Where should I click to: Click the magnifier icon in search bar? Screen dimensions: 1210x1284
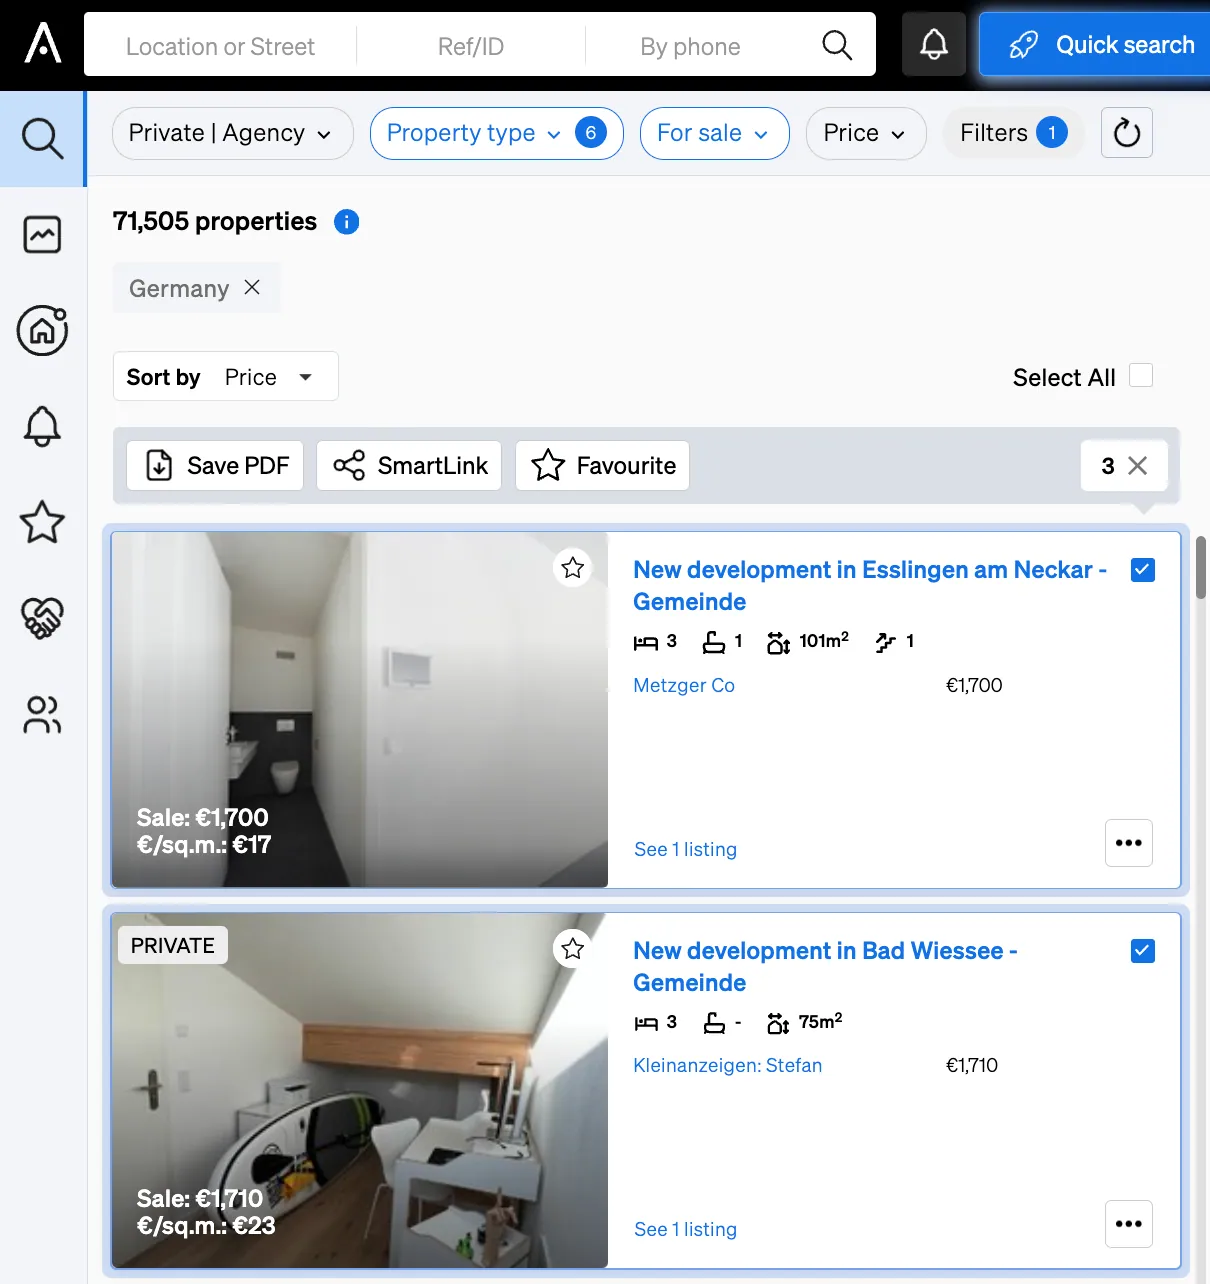click(x=837, y=45)
